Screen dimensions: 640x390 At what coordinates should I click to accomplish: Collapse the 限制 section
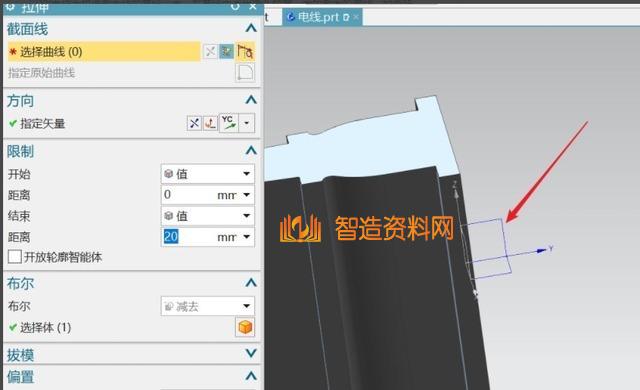(251, 151)
